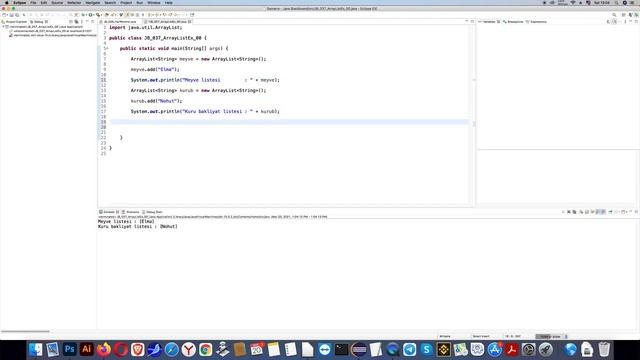Open Terminal from the Dock

341,349
